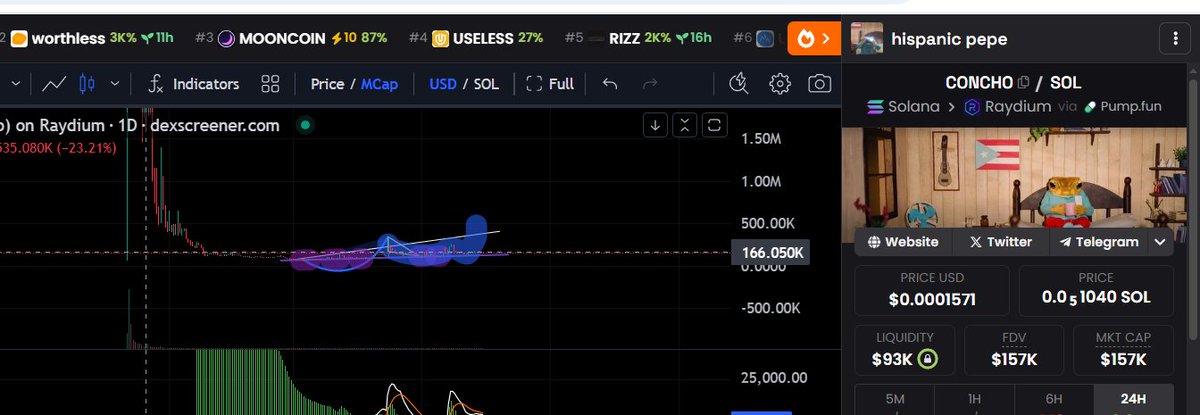Viewport: 1200px width, 415px height.
Task: Open the multi-chart layout grid icon
Action: click(x=270, y=84)
